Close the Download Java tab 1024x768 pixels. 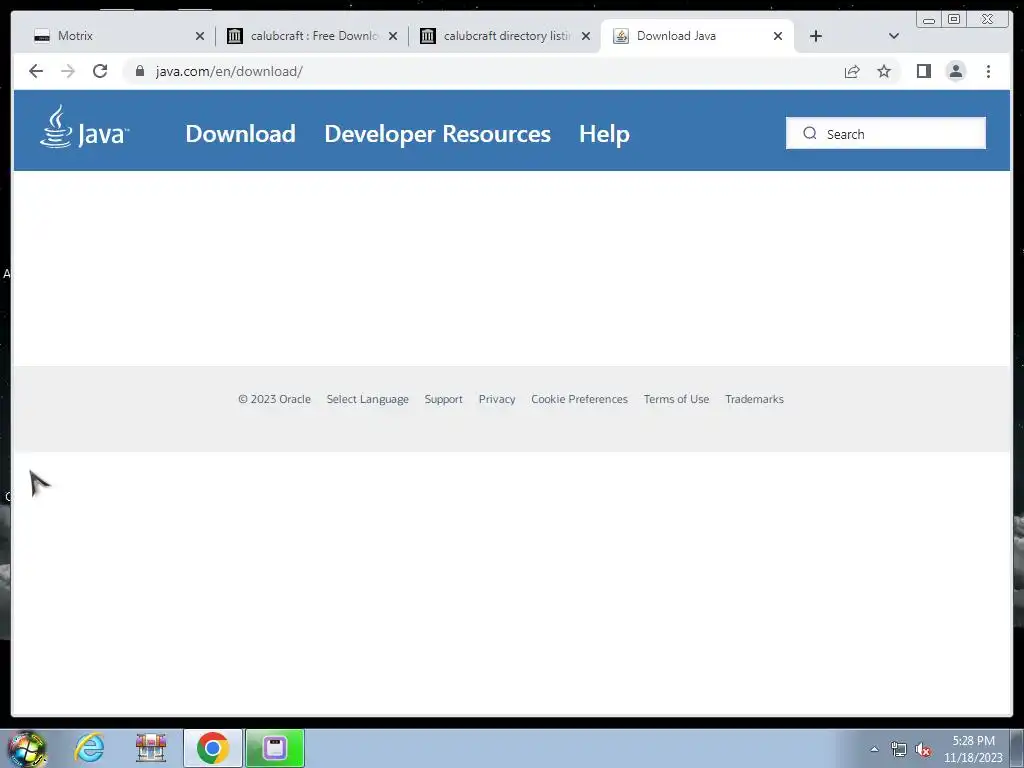pyautogui.click(x=778, y=36)
